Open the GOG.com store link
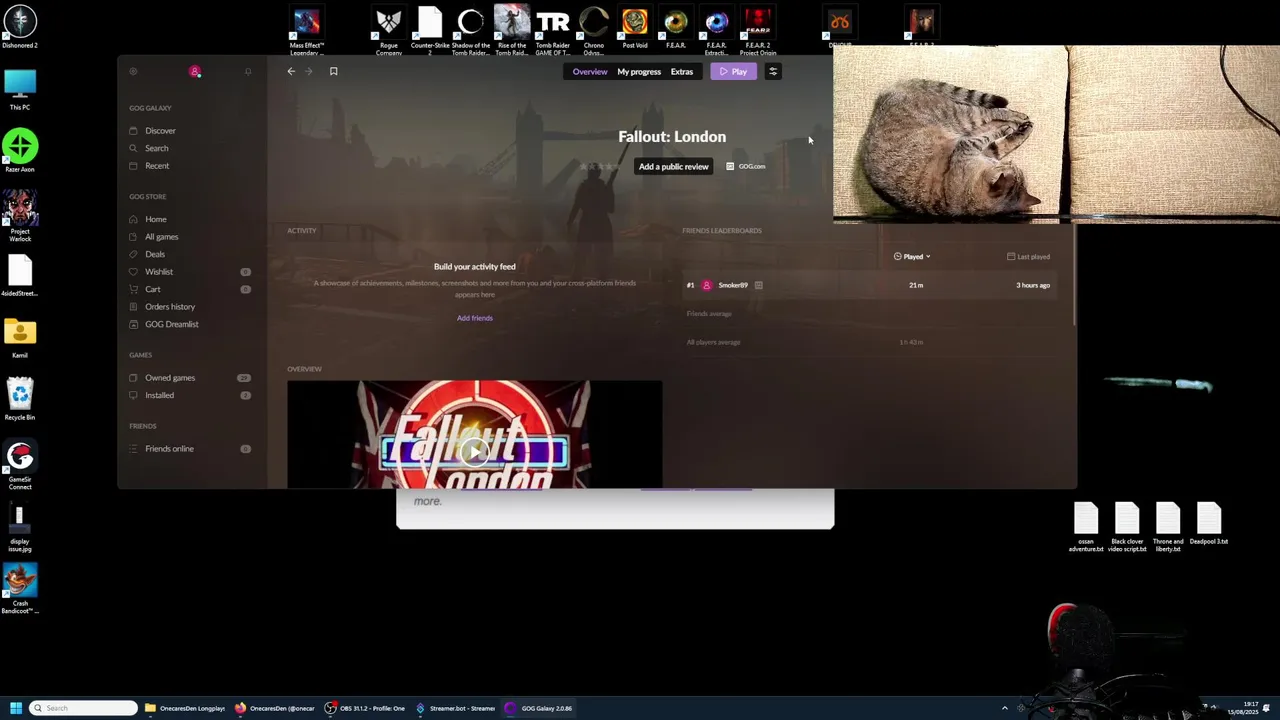The width and height of the screenshot is (1280, 720). point(746,166)
